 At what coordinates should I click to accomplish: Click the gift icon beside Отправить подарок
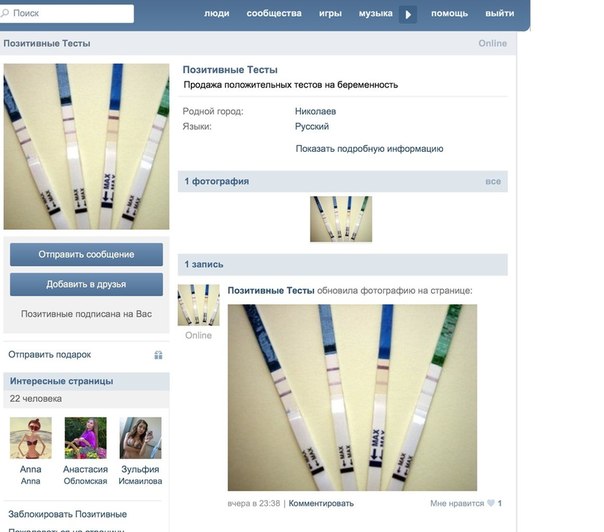158,355
